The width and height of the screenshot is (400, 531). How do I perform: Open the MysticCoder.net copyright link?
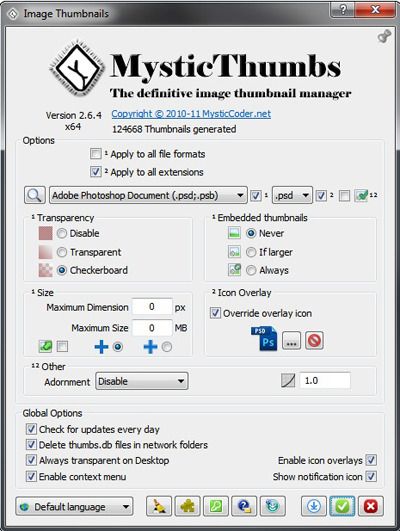[191, 113]
